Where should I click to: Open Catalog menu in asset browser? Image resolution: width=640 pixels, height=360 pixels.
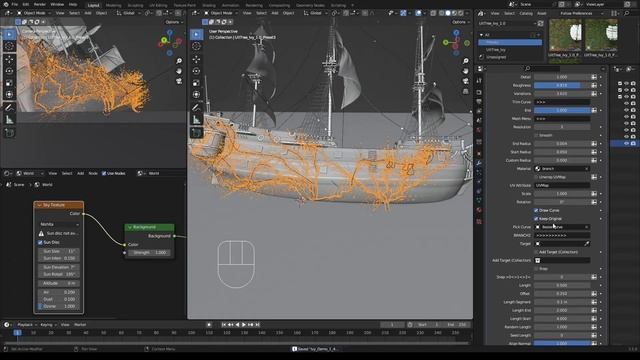pyautogui.click(x=526, y=13)
